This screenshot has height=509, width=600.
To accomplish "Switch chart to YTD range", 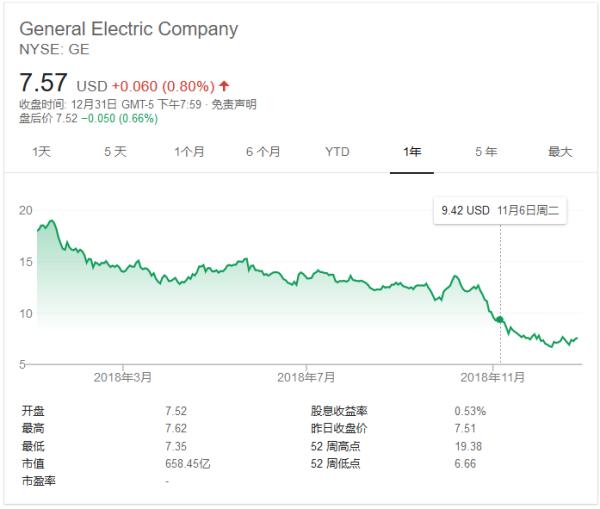I will click(x=337, y=152).
